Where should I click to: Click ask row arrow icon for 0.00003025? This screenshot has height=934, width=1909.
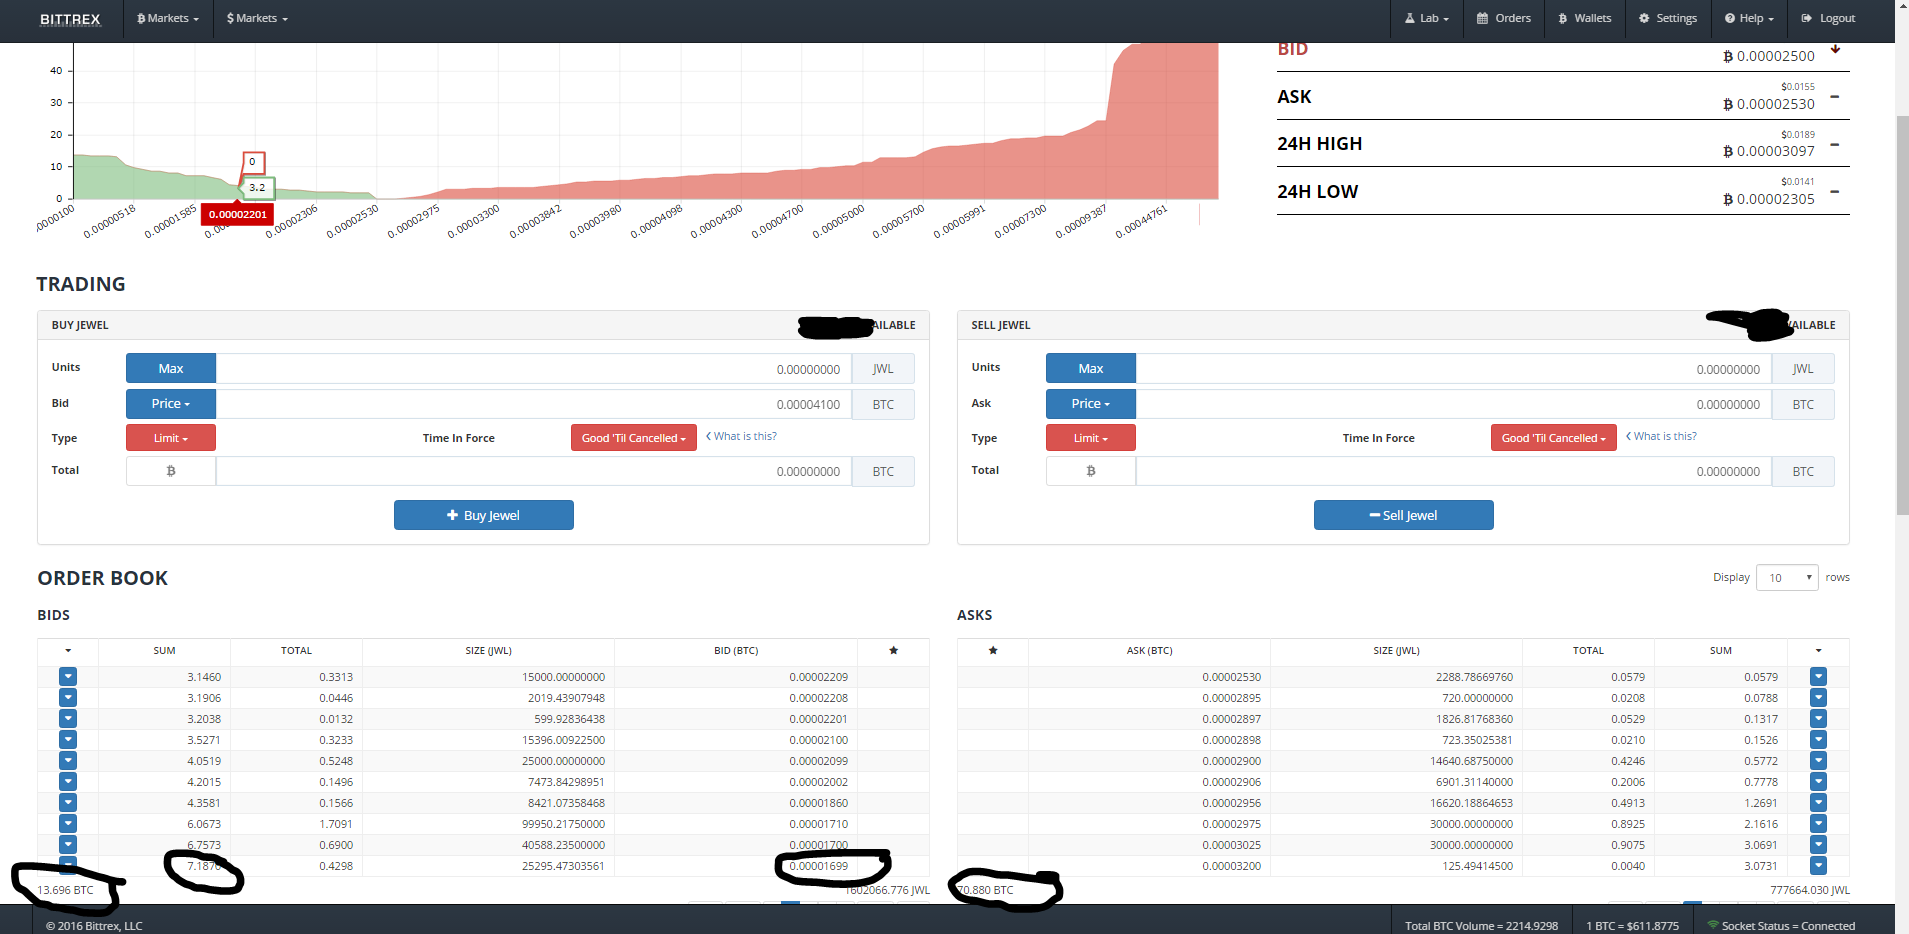point(1818,845)
